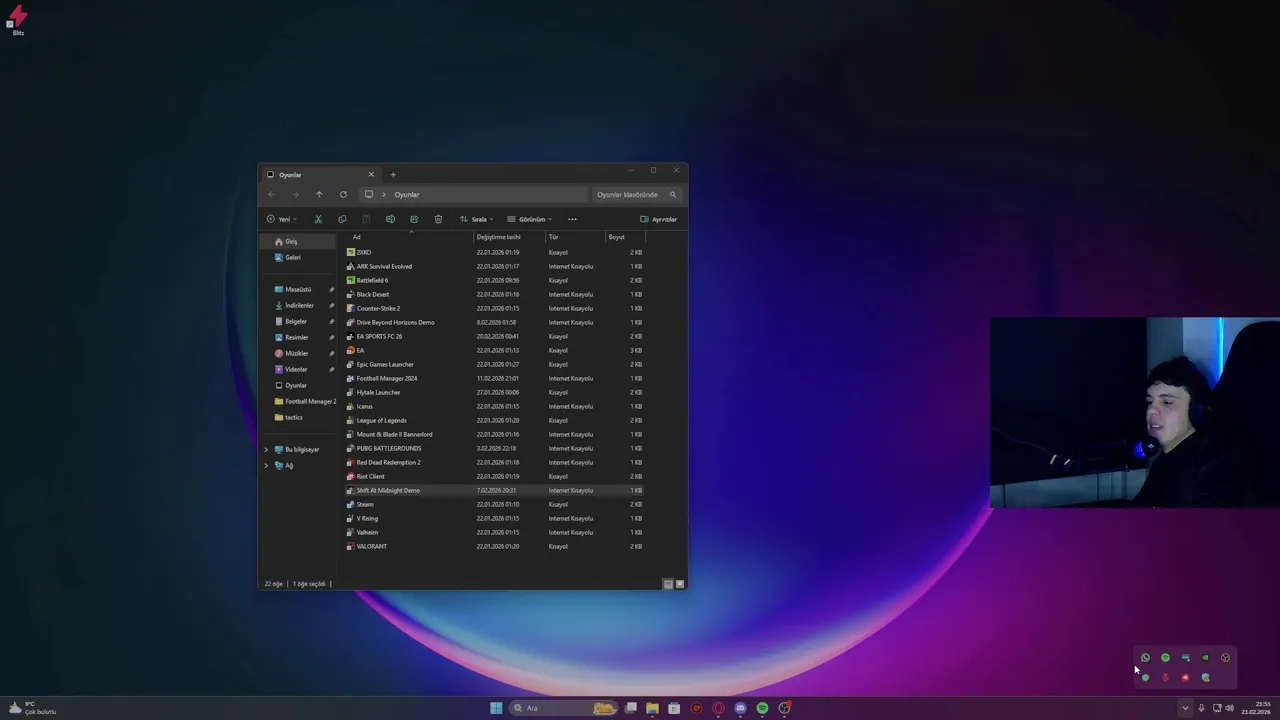Click the search magnifier icon in Explorer

pyautogui.click(x=673, y=194)
